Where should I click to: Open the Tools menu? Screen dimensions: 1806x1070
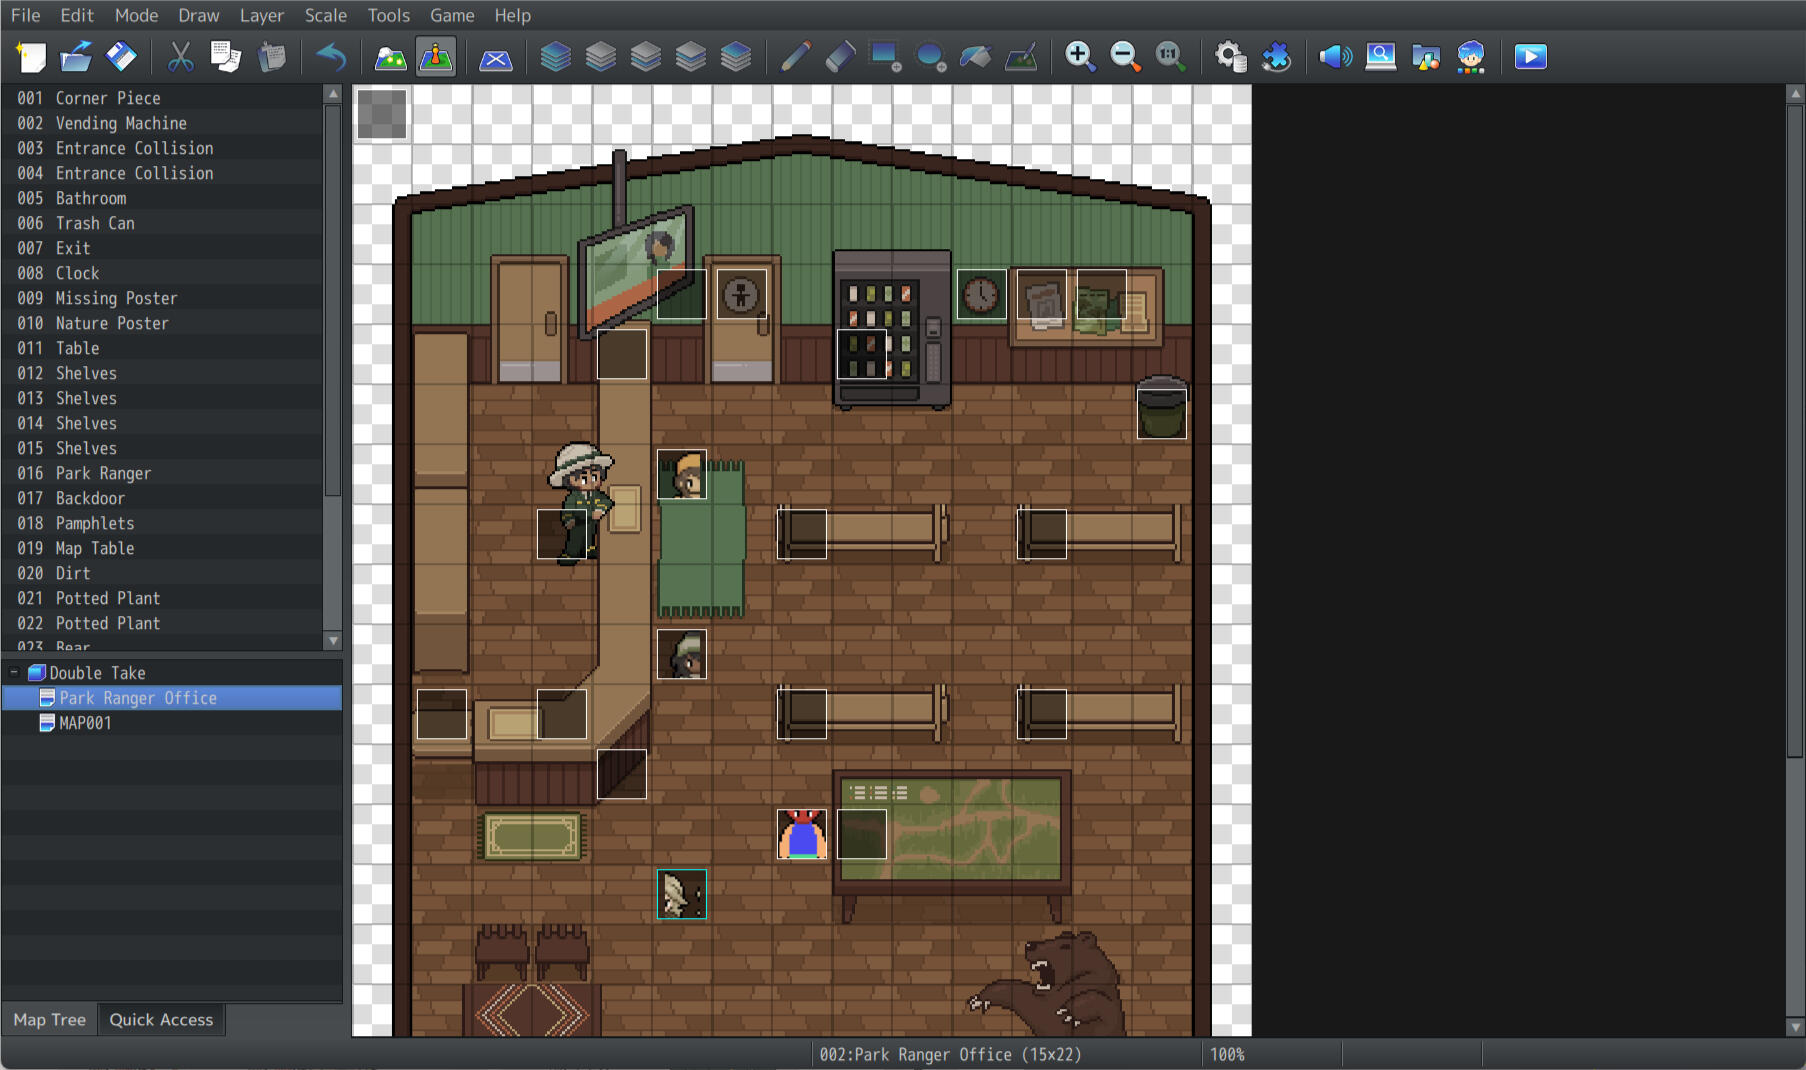click(x=388, y=15)
